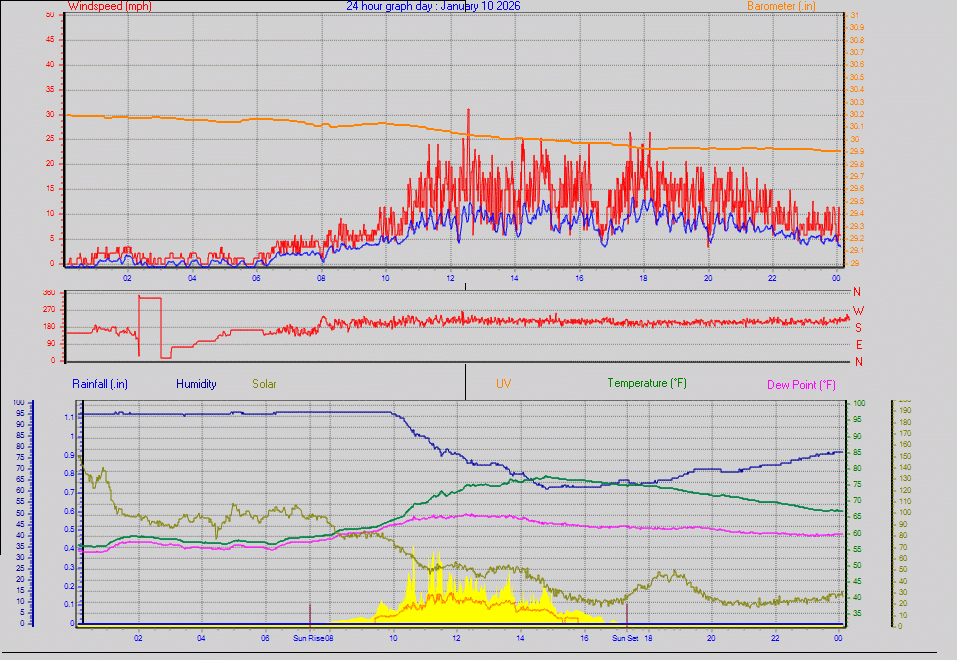Toggle the Humidity series label
Image resolution: width=957 pixels, height=660 pixels.
coord(197,383)
